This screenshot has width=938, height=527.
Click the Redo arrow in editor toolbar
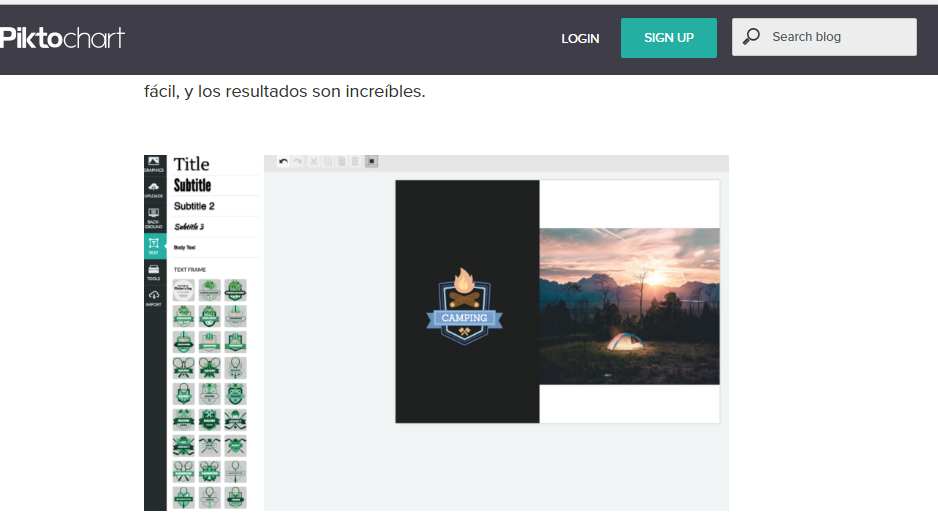[297, 162]
